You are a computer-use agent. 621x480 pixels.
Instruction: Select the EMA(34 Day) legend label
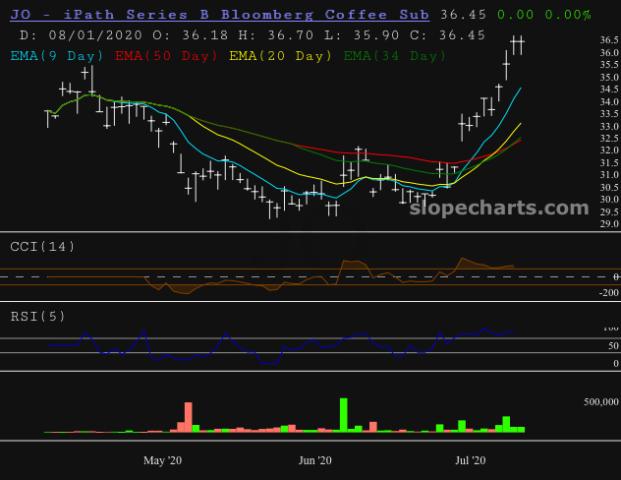click(393, 56)
